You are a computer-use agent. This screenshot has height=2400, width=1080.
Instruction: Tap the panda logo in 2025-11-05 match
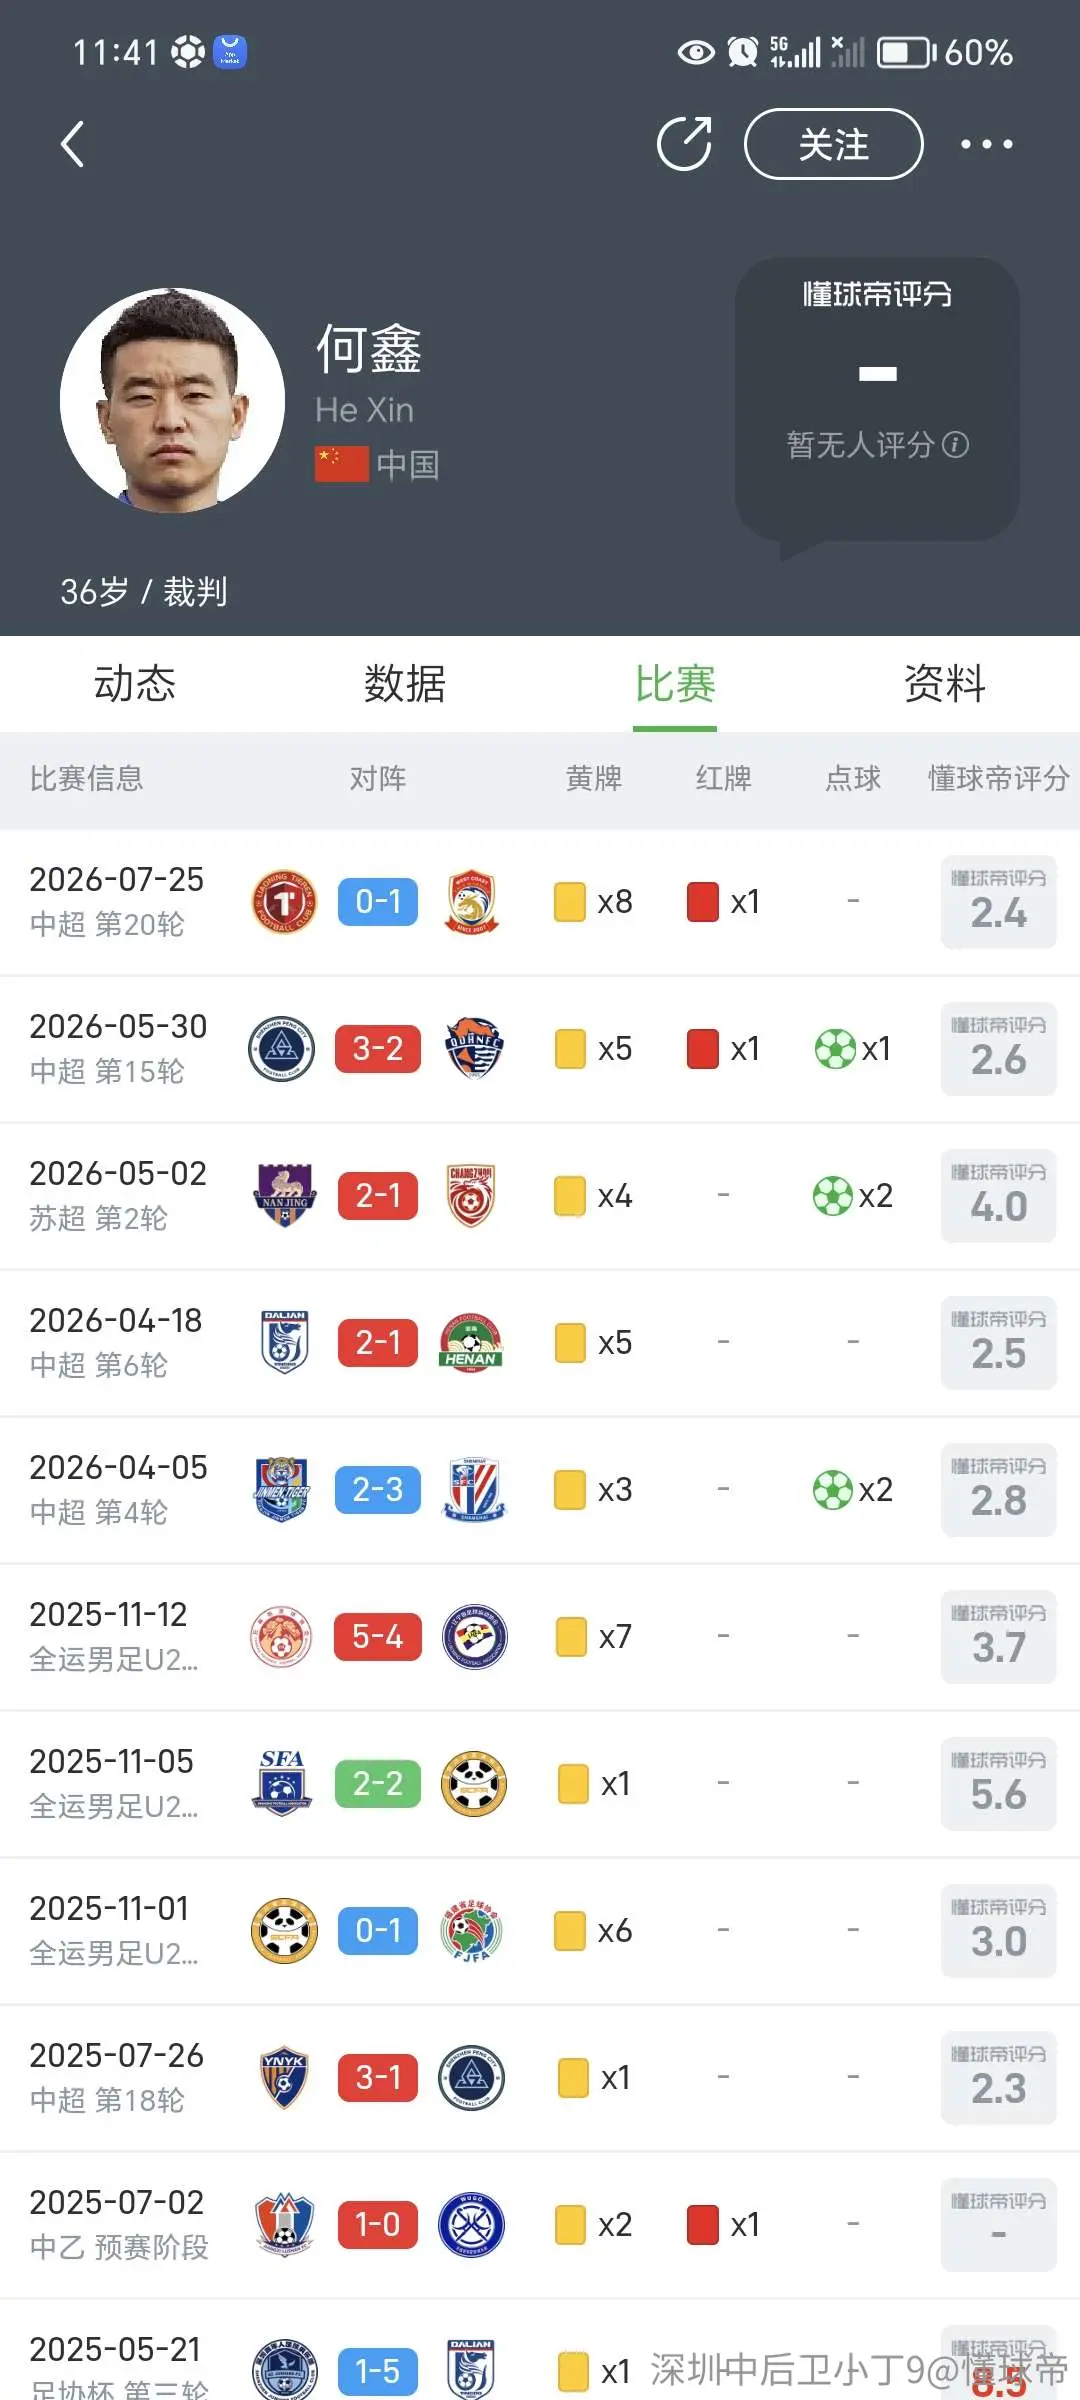coord(474,1783)
